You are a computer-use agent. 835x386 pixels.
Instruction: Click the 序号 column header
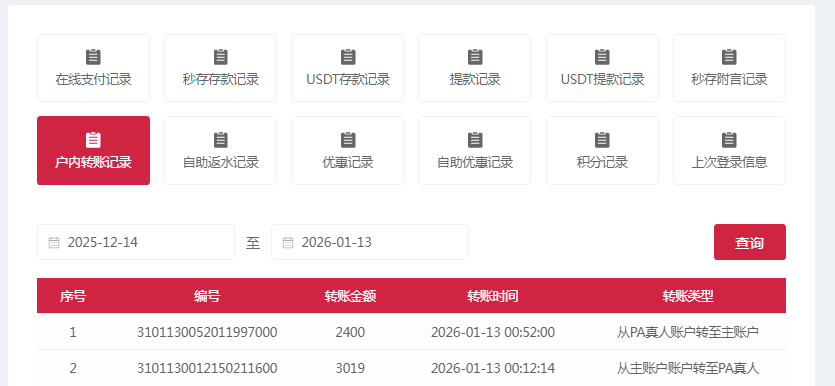[73, 296]
